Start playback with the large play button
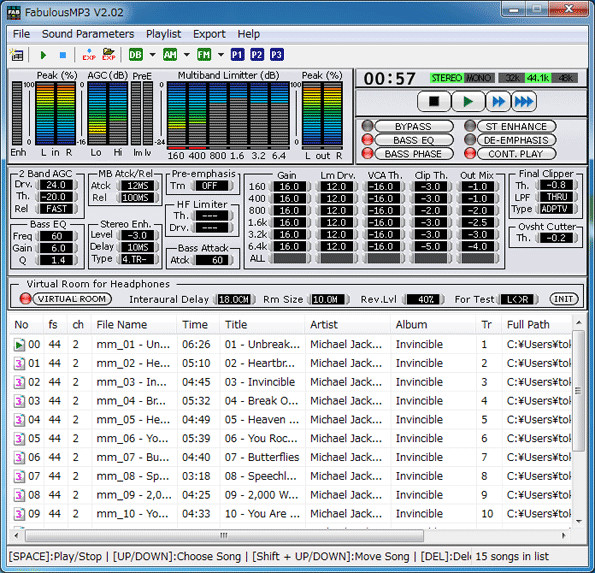 [x=468, y=101]
